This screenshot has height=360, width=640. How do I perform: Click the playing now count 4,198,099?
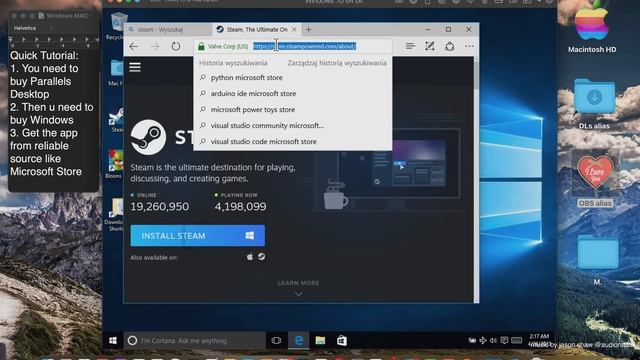(x=240, y=207)
